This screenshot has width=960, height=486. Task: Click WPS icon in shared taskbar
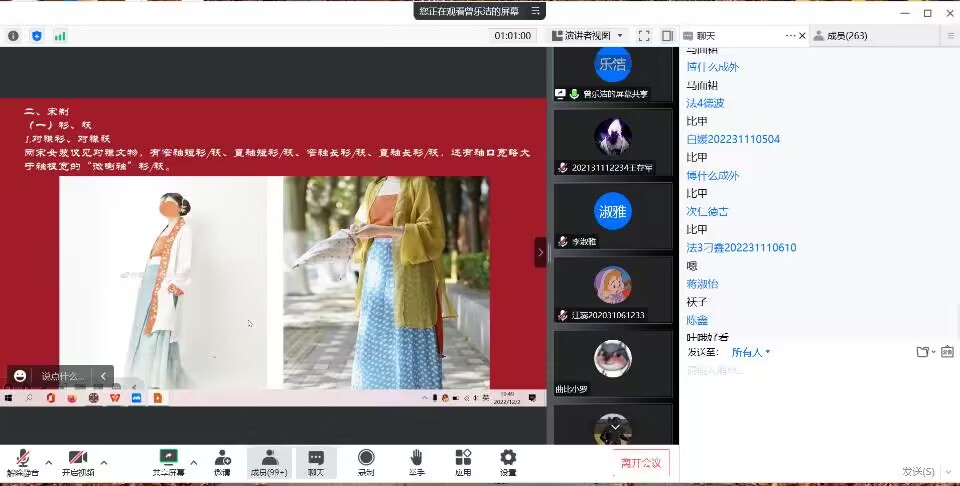pos(114,398)
